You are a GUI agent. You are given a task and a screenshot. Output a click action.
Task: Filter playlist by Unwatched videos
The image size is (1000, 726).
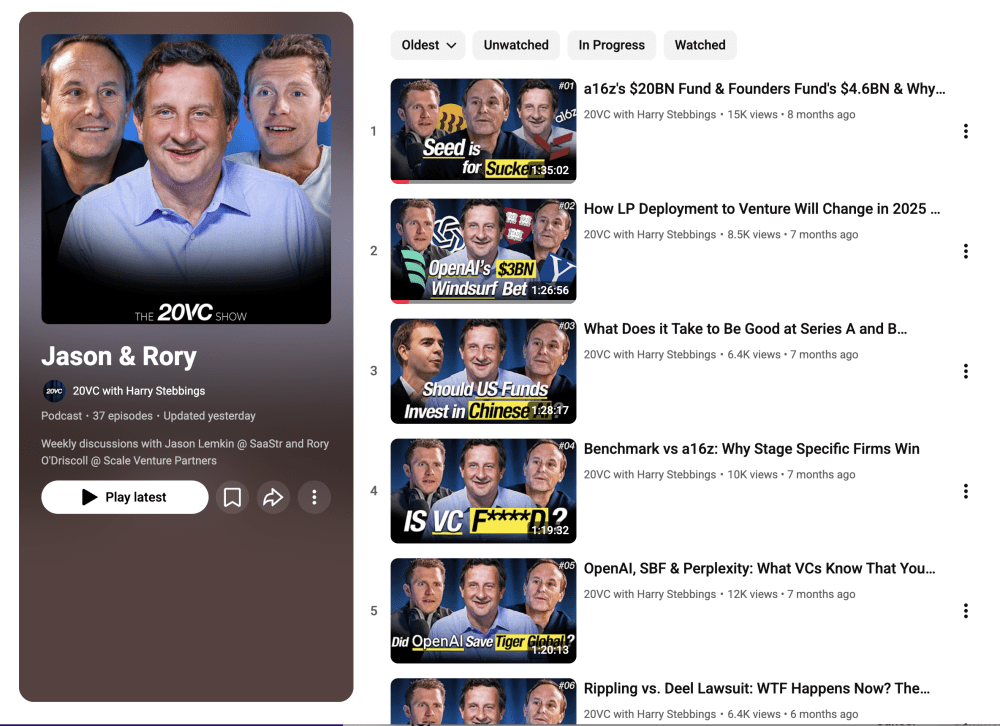pos(516,45)
